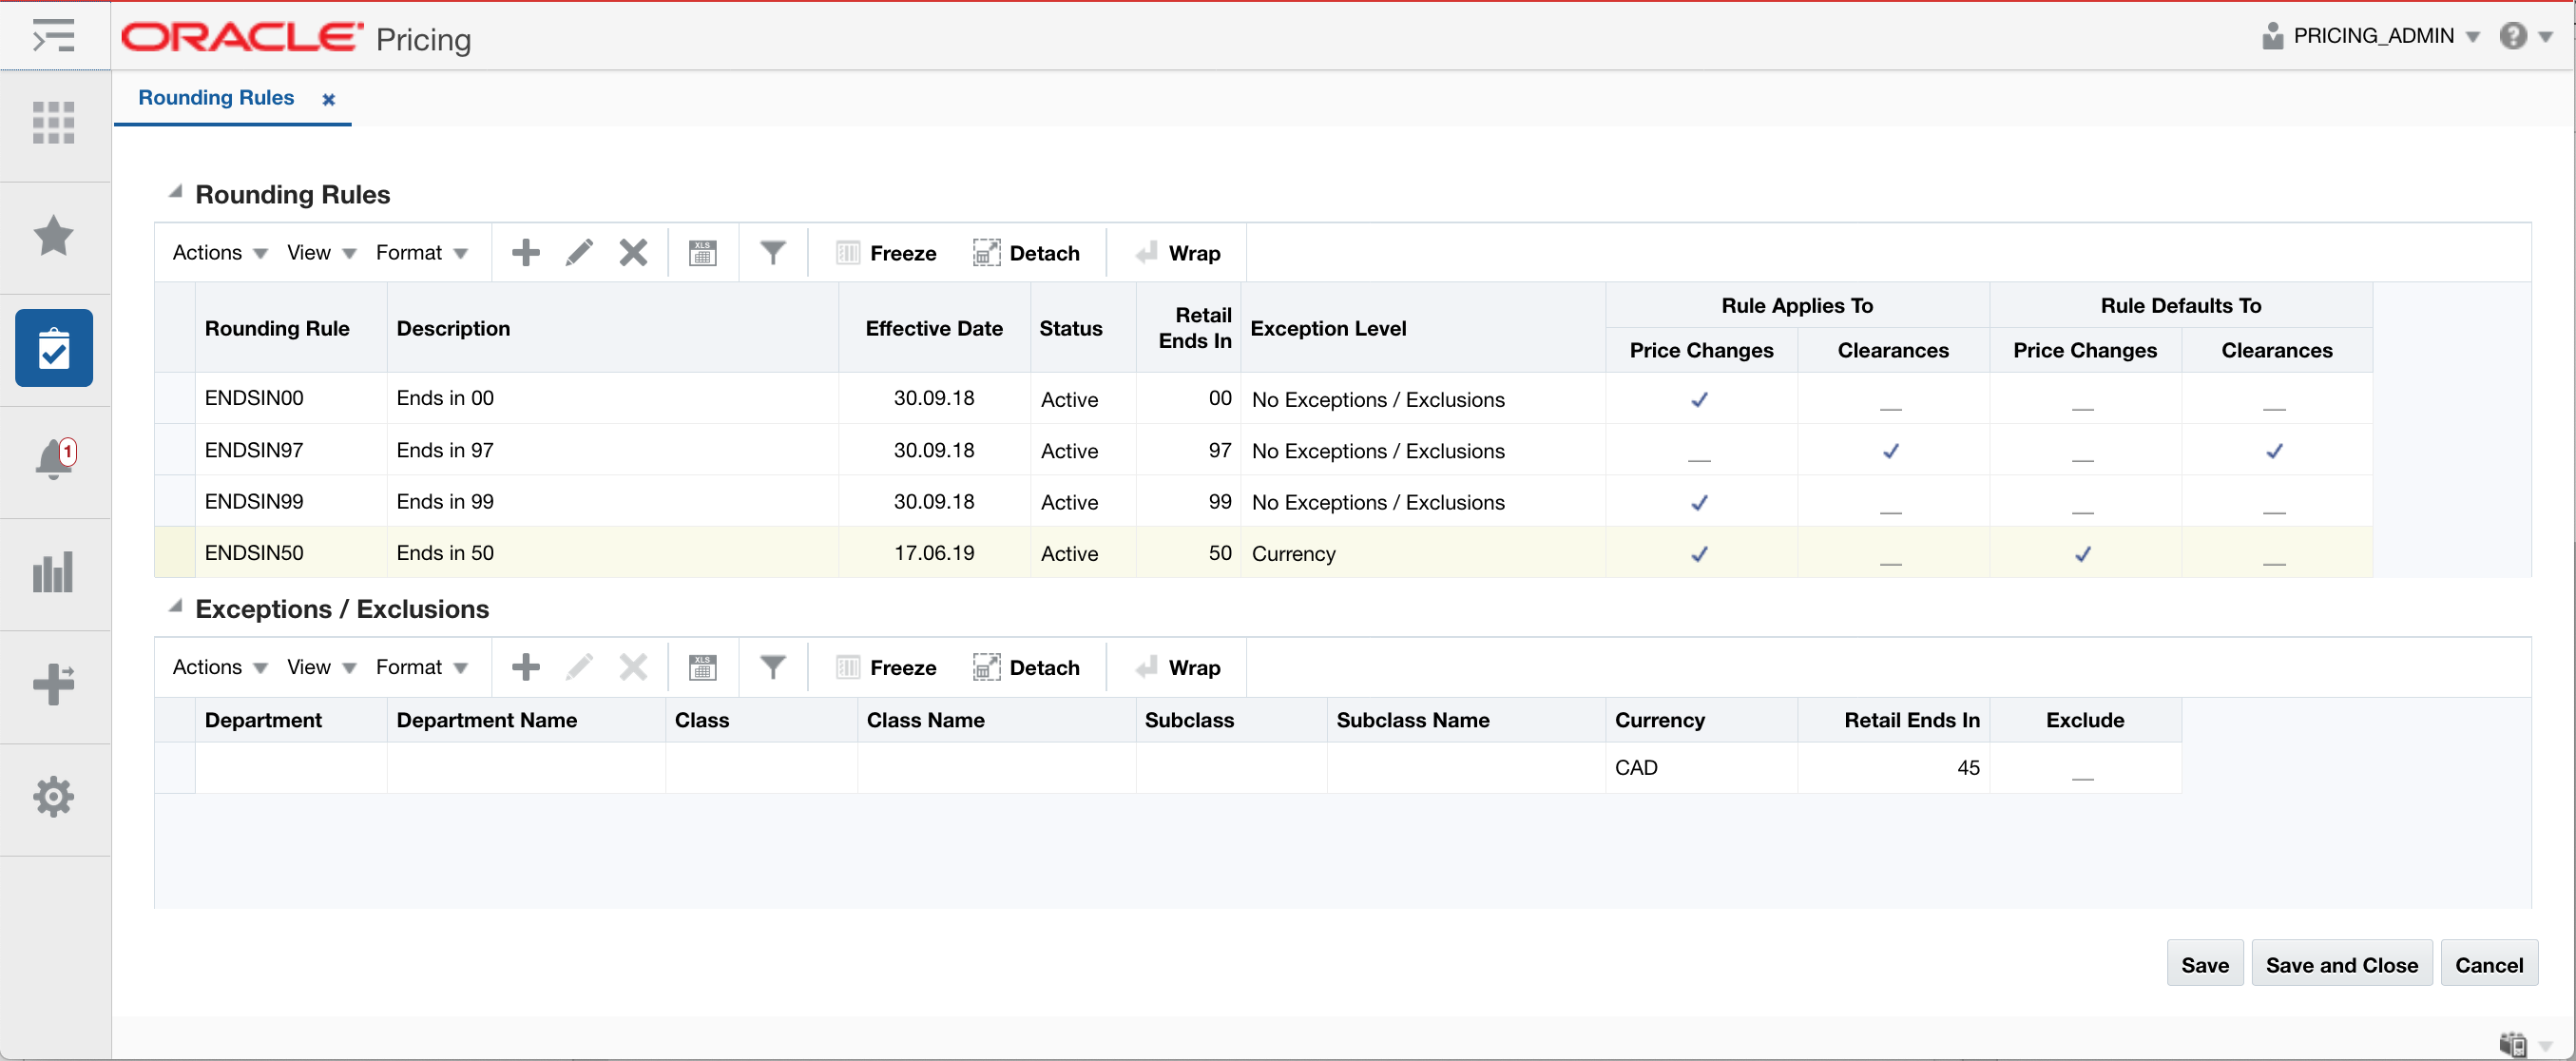Open the Actions menu in Rounding Rules toolbar
The width and height of the screenshot is (2576, 1061).
[x=218, y=253]
